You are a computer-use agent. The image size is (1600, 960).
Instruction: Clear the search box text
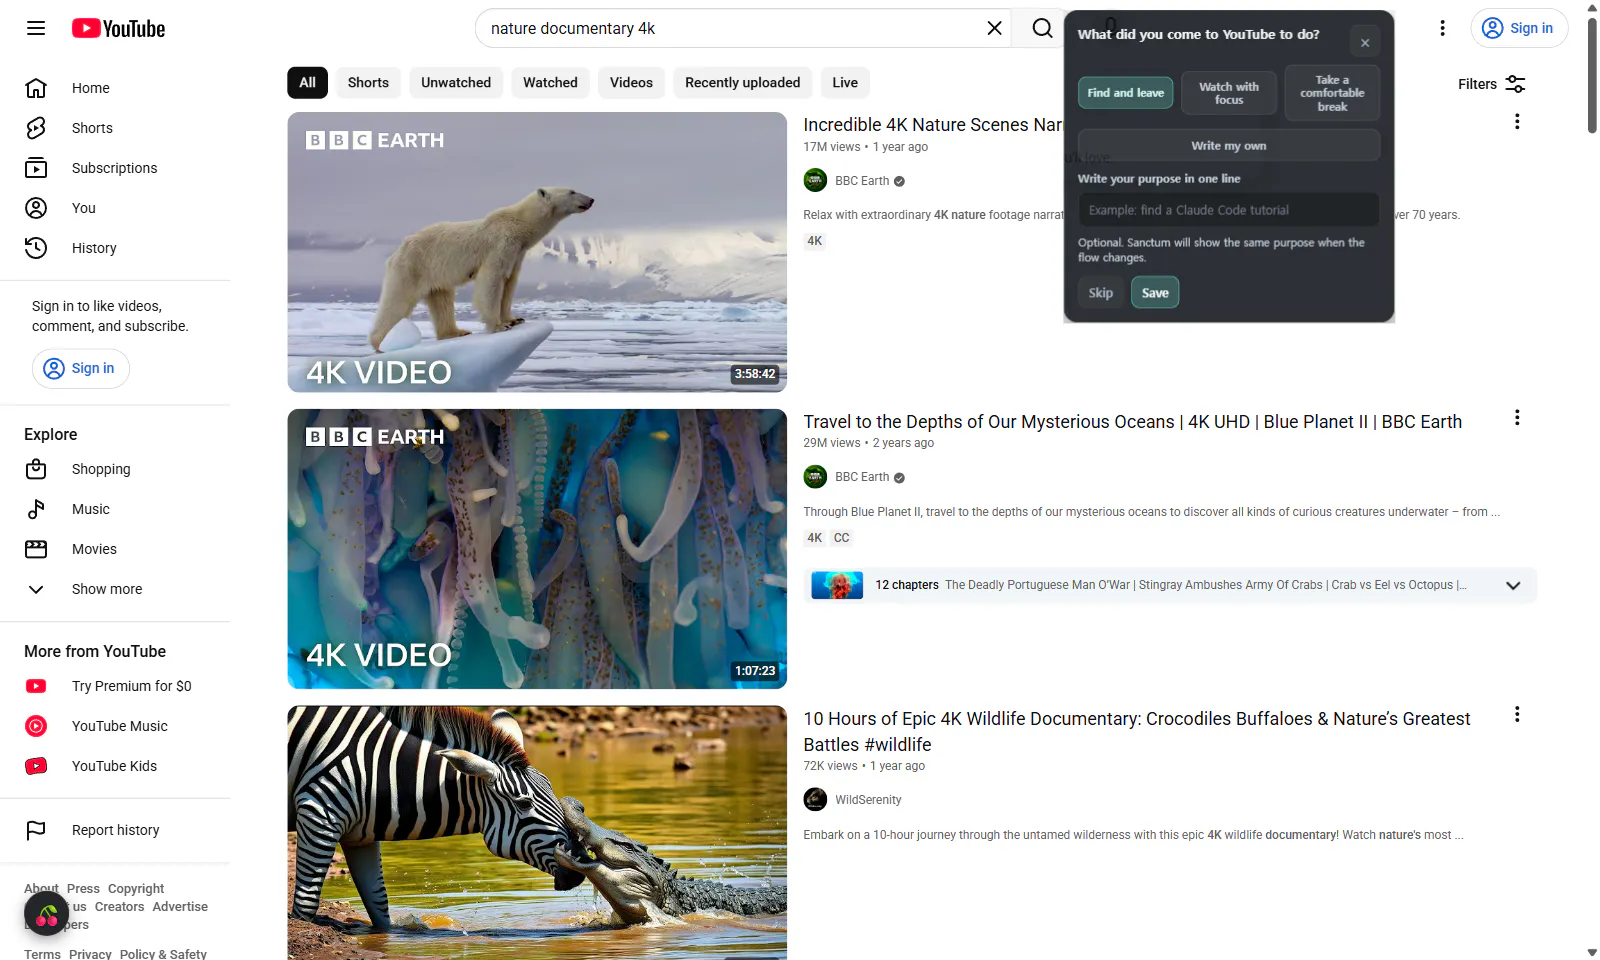point(994,28)
